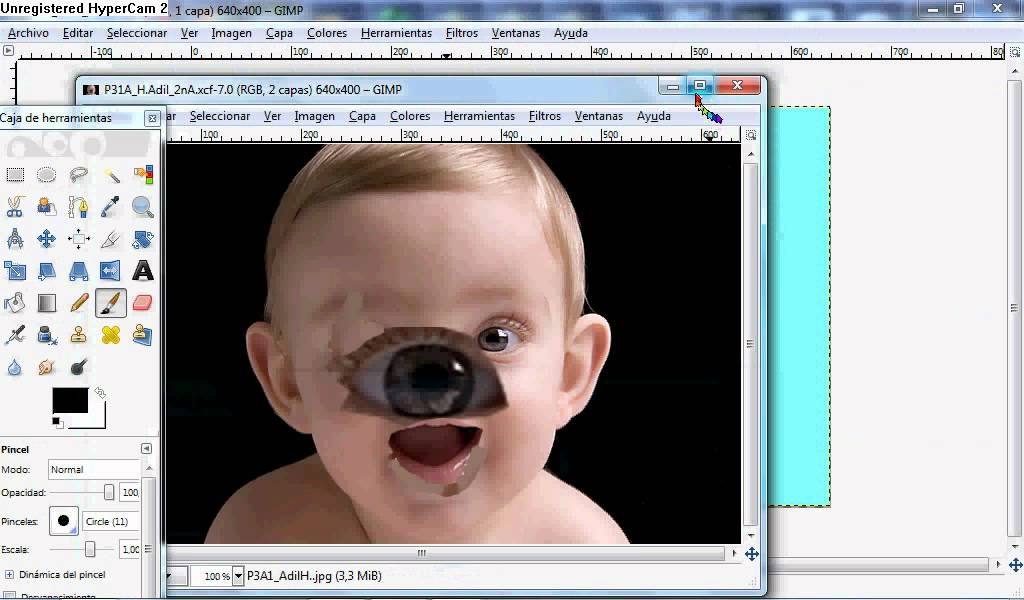Select the Perspective tool
The image size is (1024, 600).
click(x=78, y=271)
